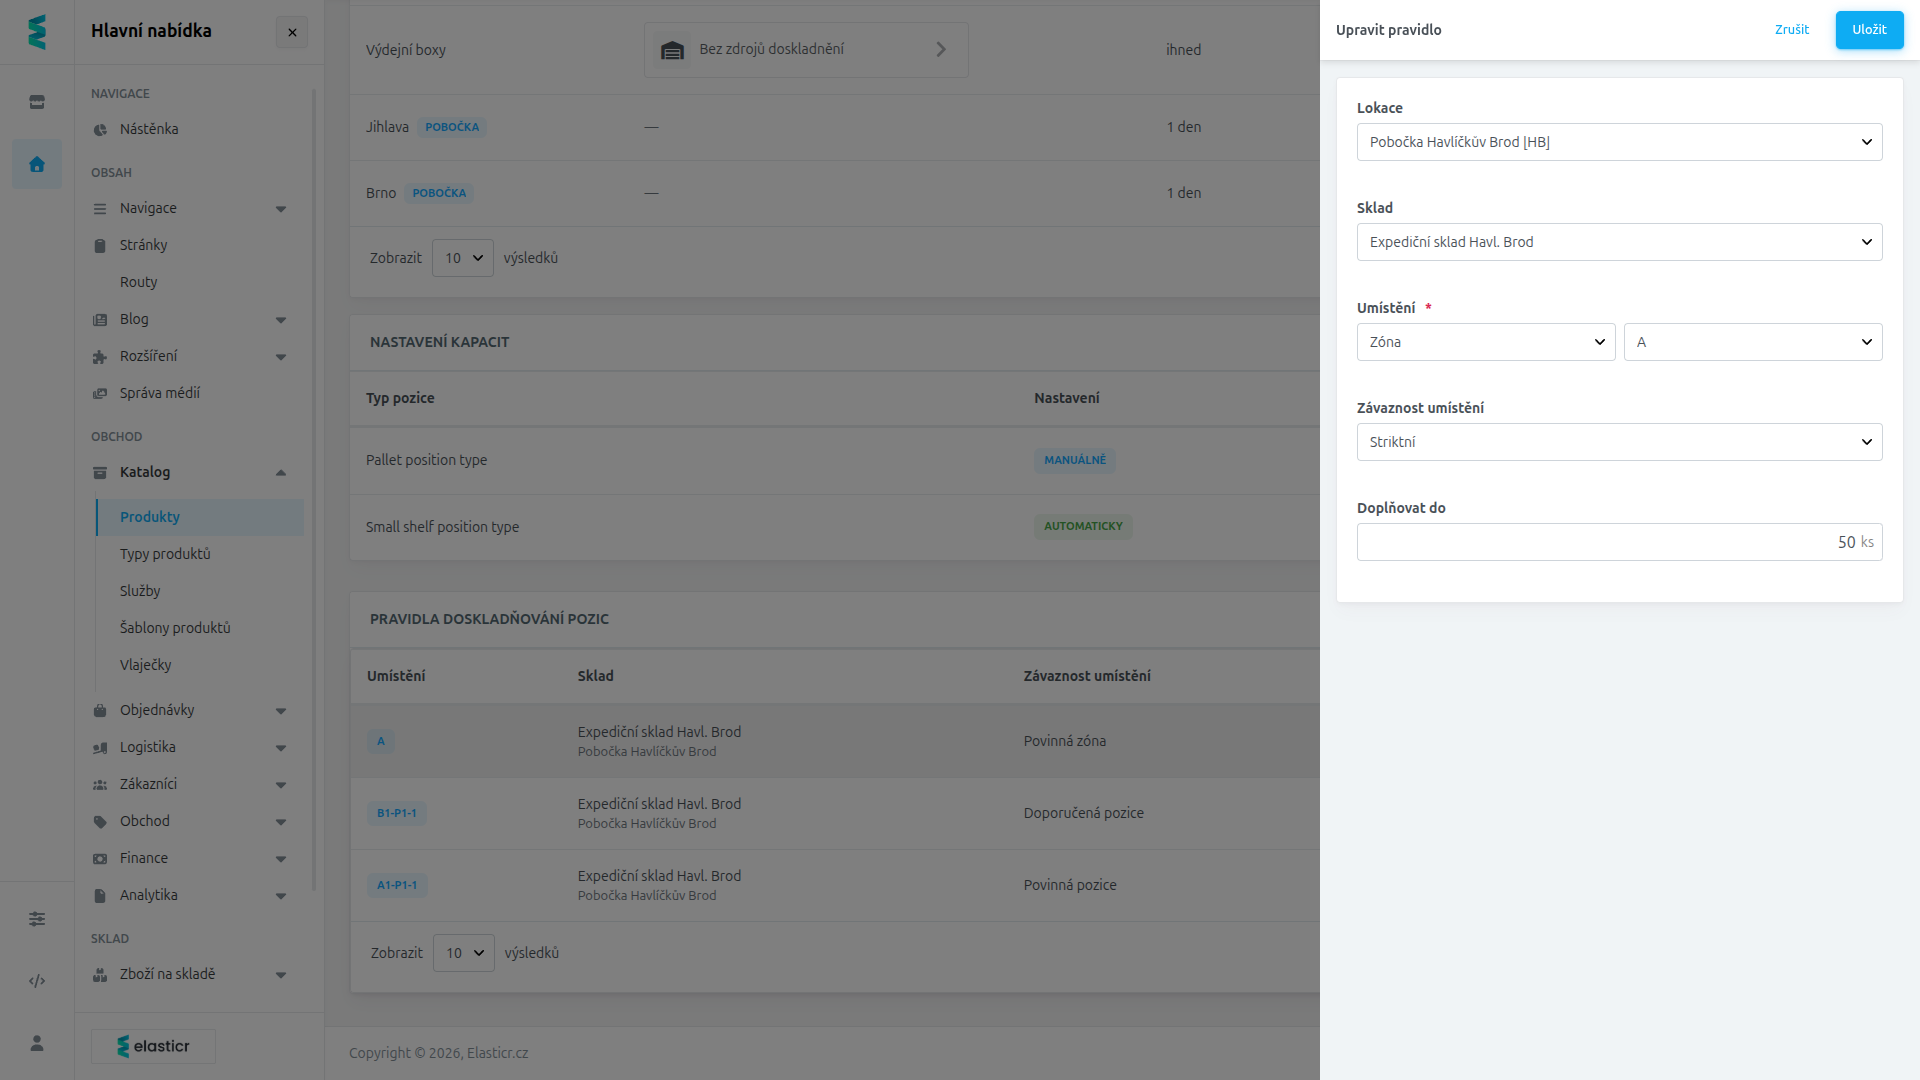Open the store icon in left rail

(37, 102)
